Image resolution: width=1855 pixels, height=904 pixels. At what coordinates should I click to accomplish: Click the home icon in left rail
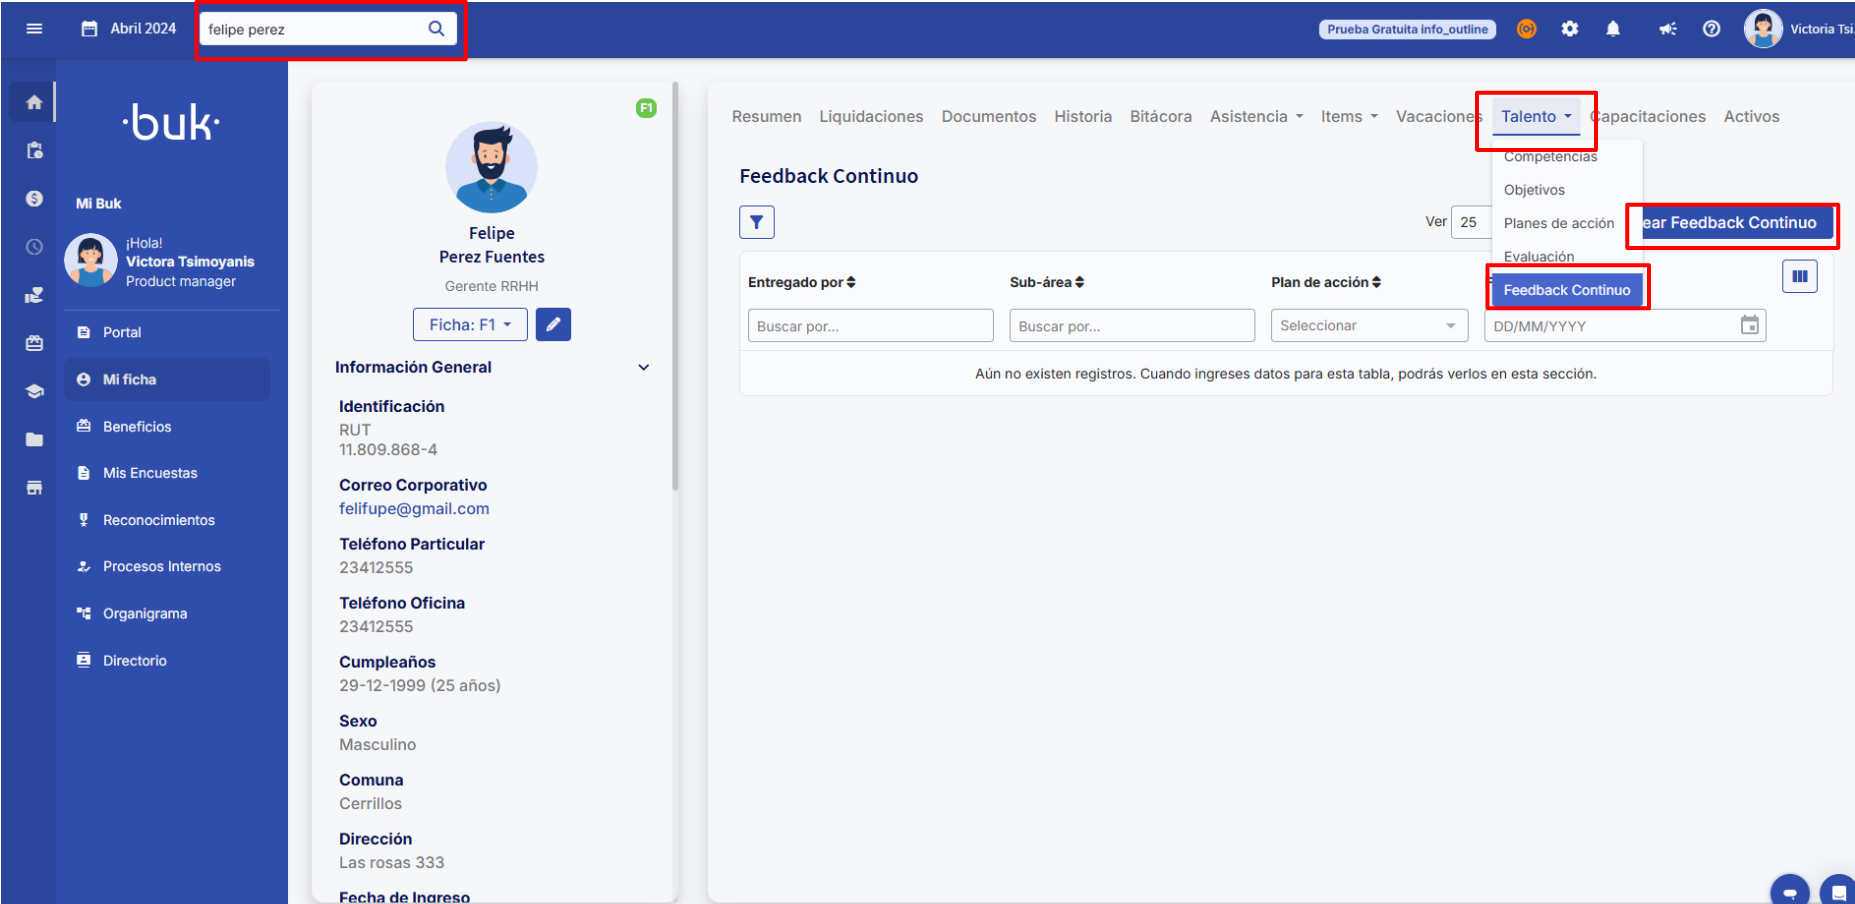click(x=34, y=102)
